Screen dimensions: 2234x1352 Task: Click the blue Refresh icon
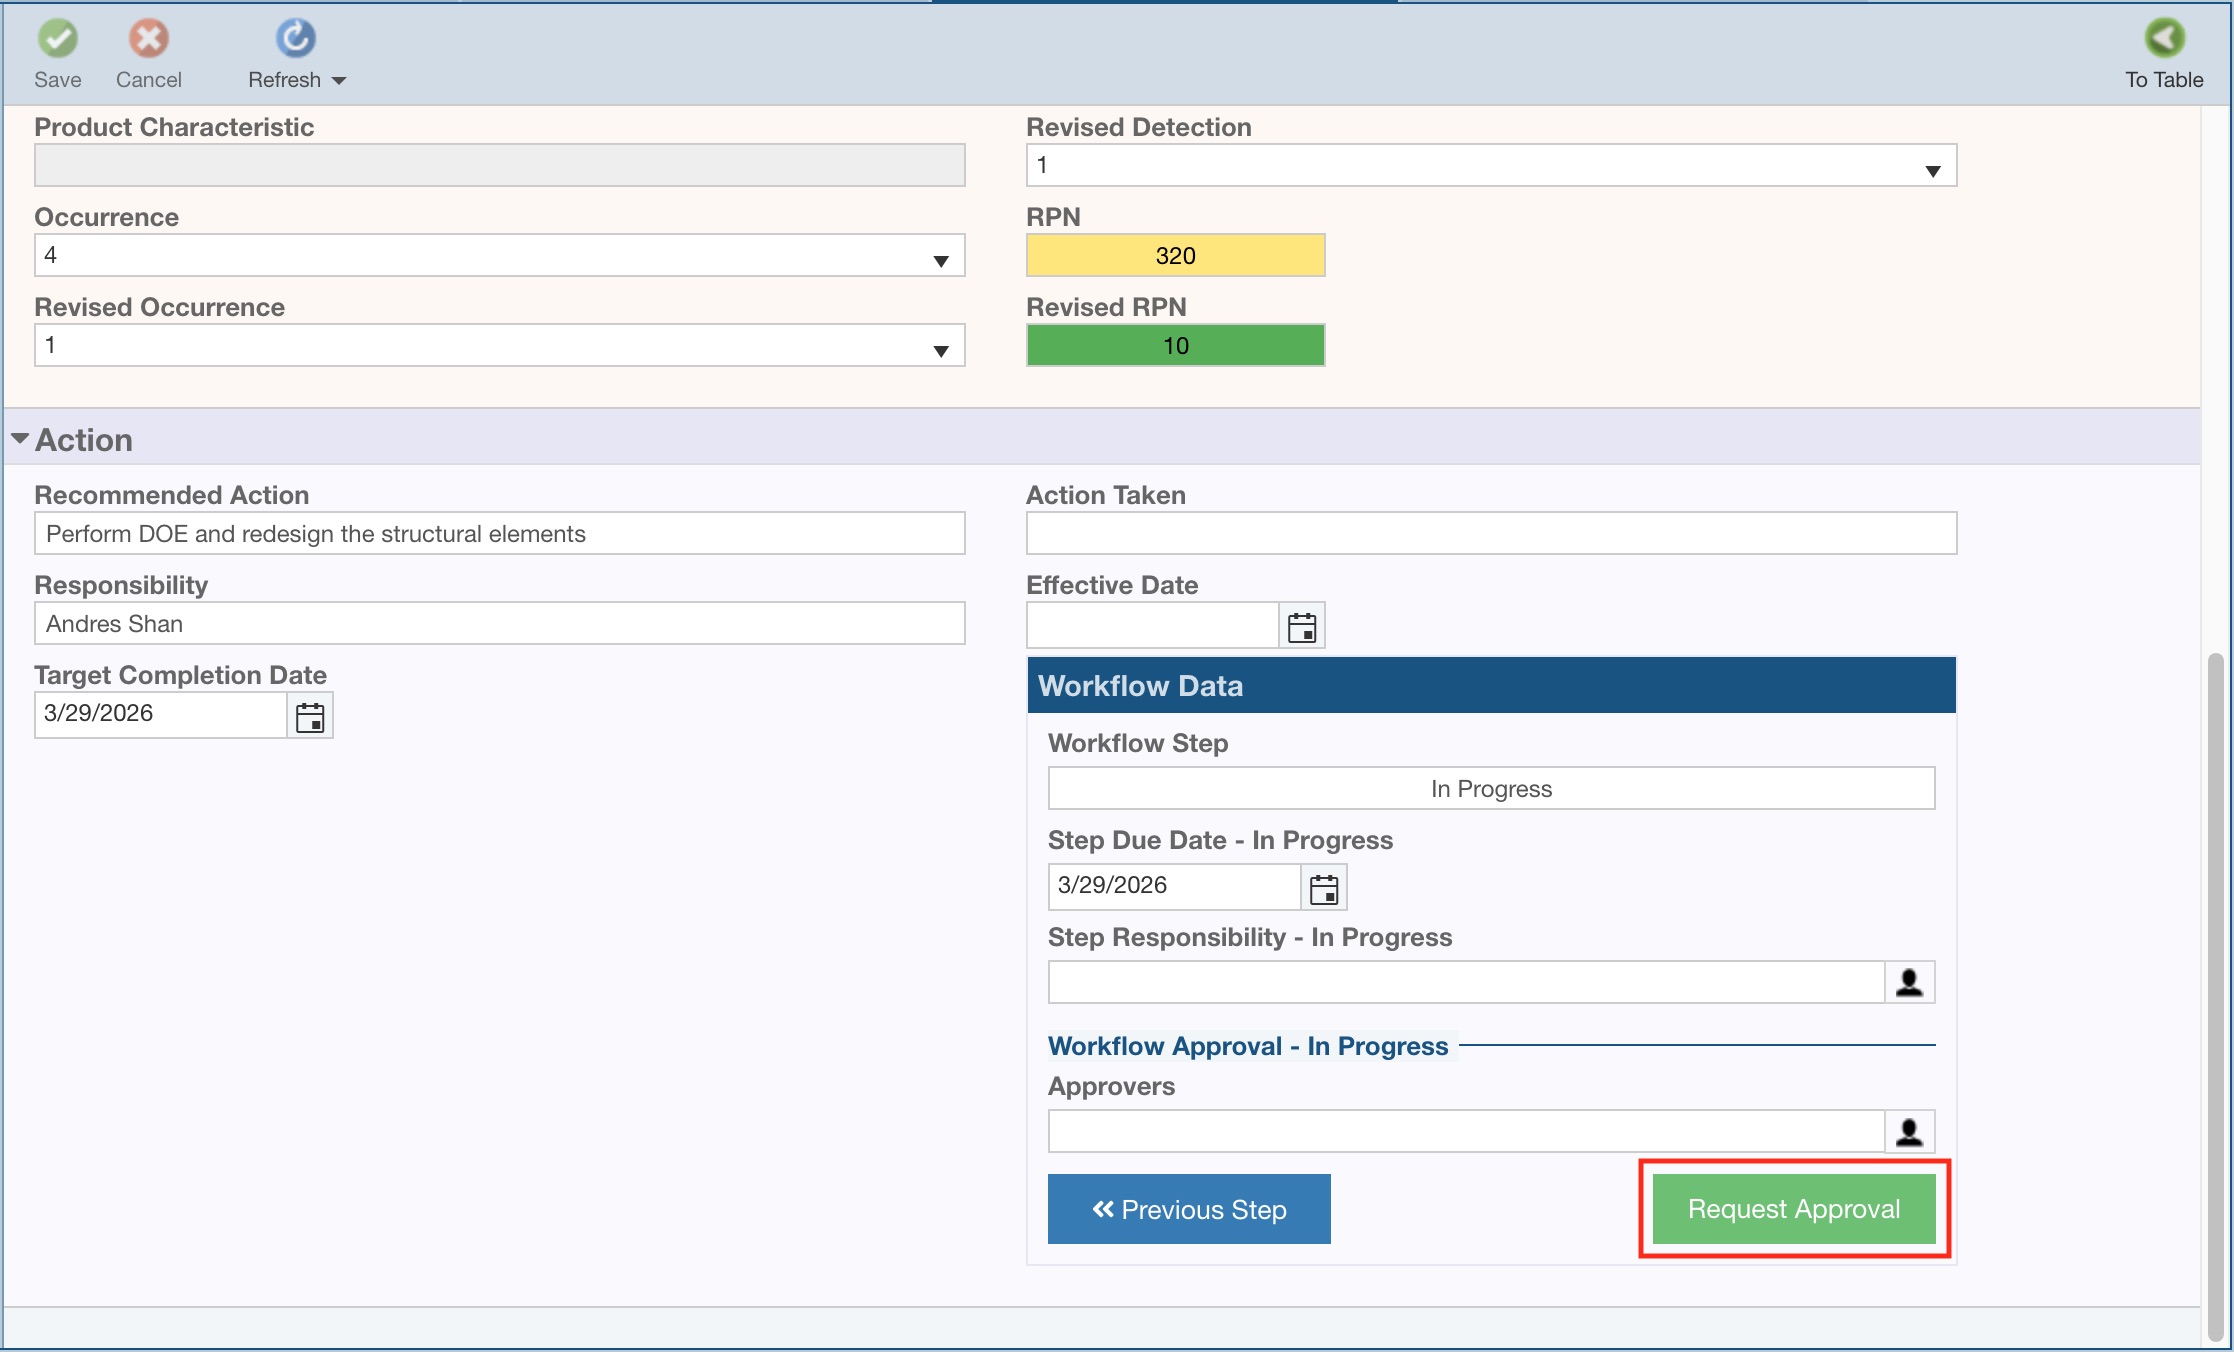[x=295, y=39]
